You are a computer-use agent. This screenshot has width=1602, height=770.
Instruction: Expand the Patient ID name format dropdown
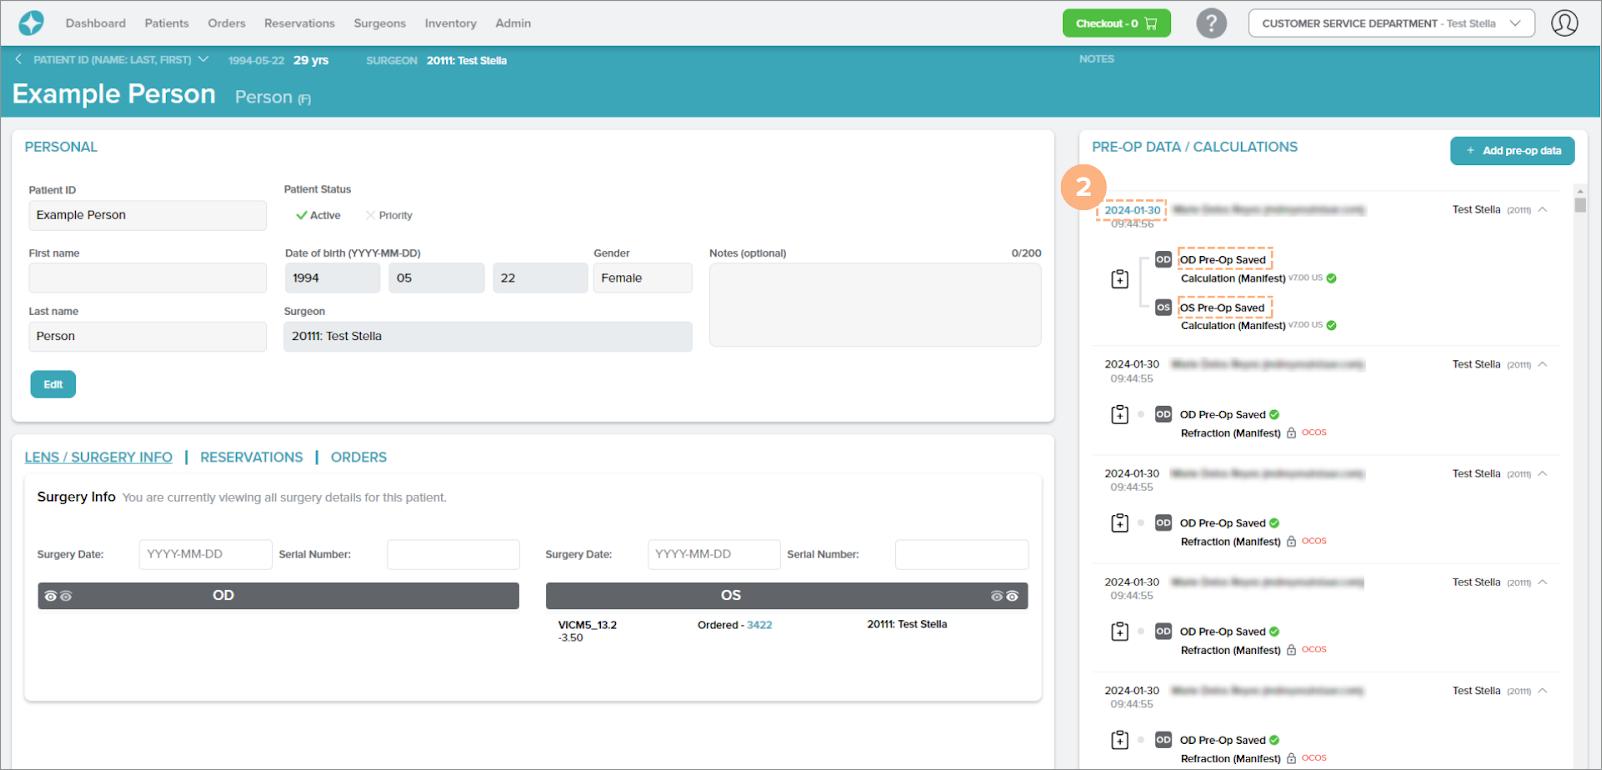coord(204,60)
